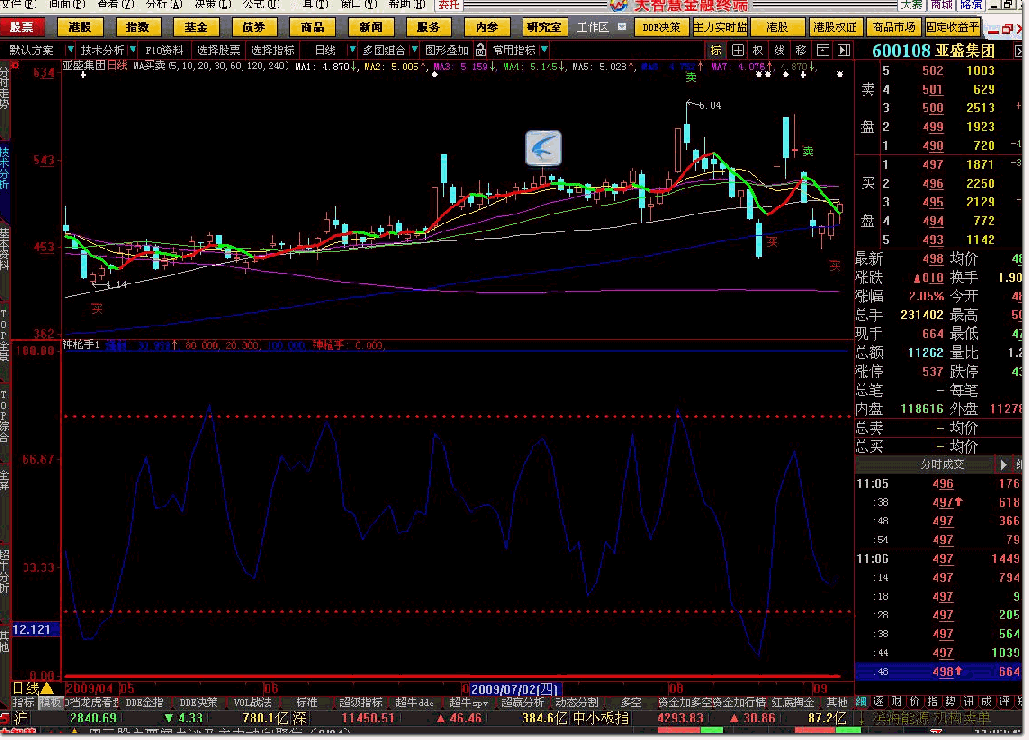Switch to the 研究室 tab
Viewport: 1029px width, 740px height.
544,27
